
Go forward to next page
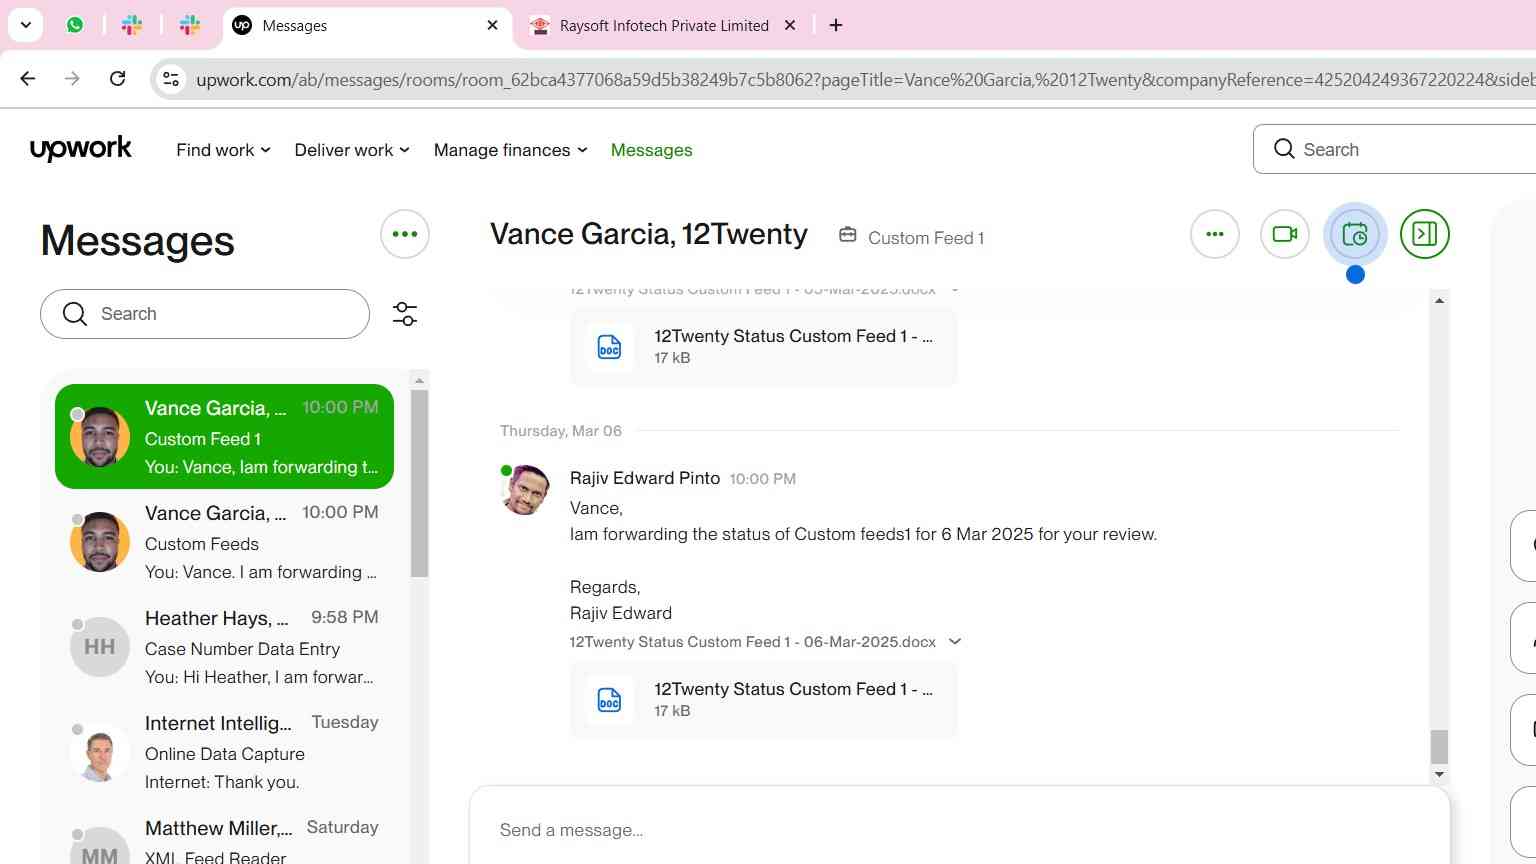tap(72, 79)
